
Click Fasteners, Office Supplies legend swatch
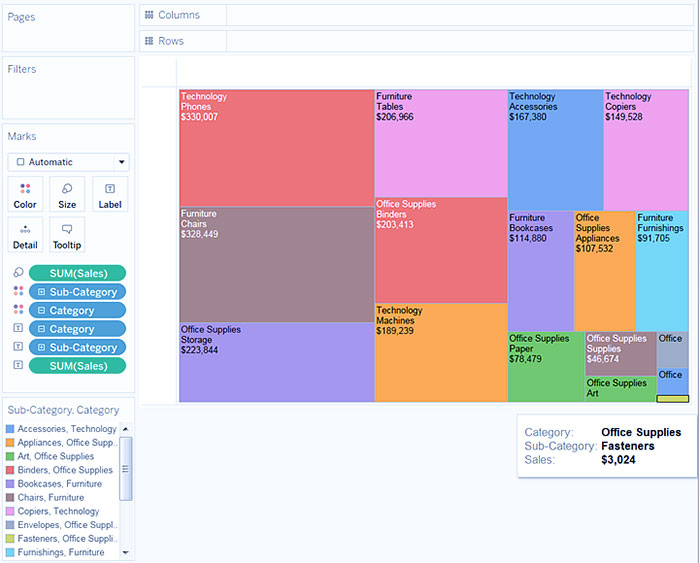pos(10,539)
